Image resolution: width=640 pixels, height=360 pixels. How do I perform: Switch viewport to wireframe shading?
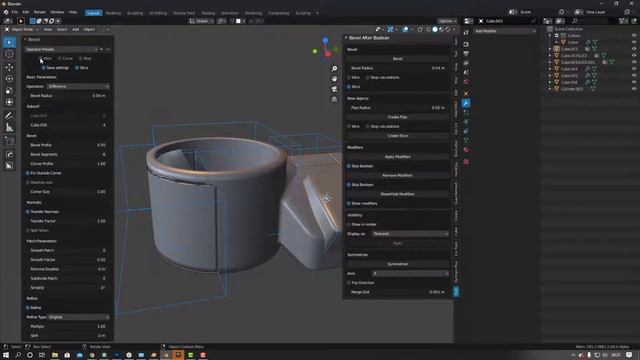click(428, 29)
